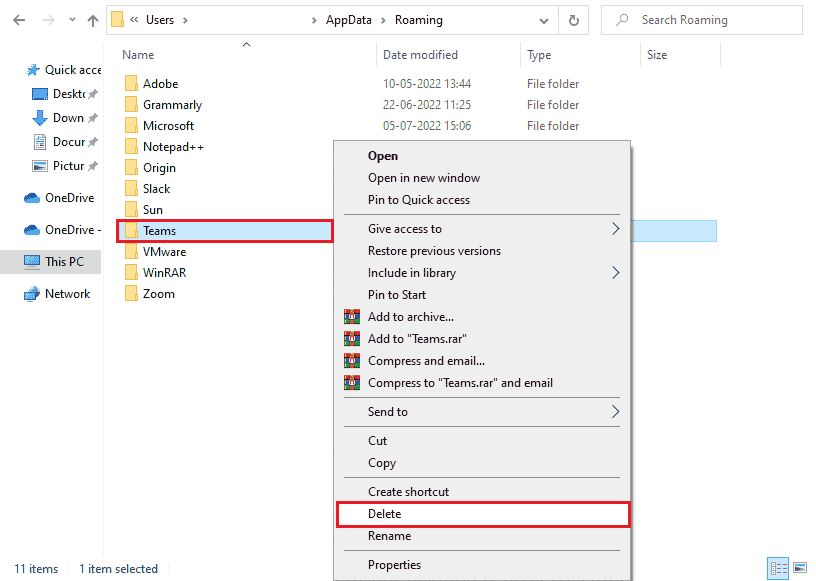Expand the Send to submenu

coord(482,411)
